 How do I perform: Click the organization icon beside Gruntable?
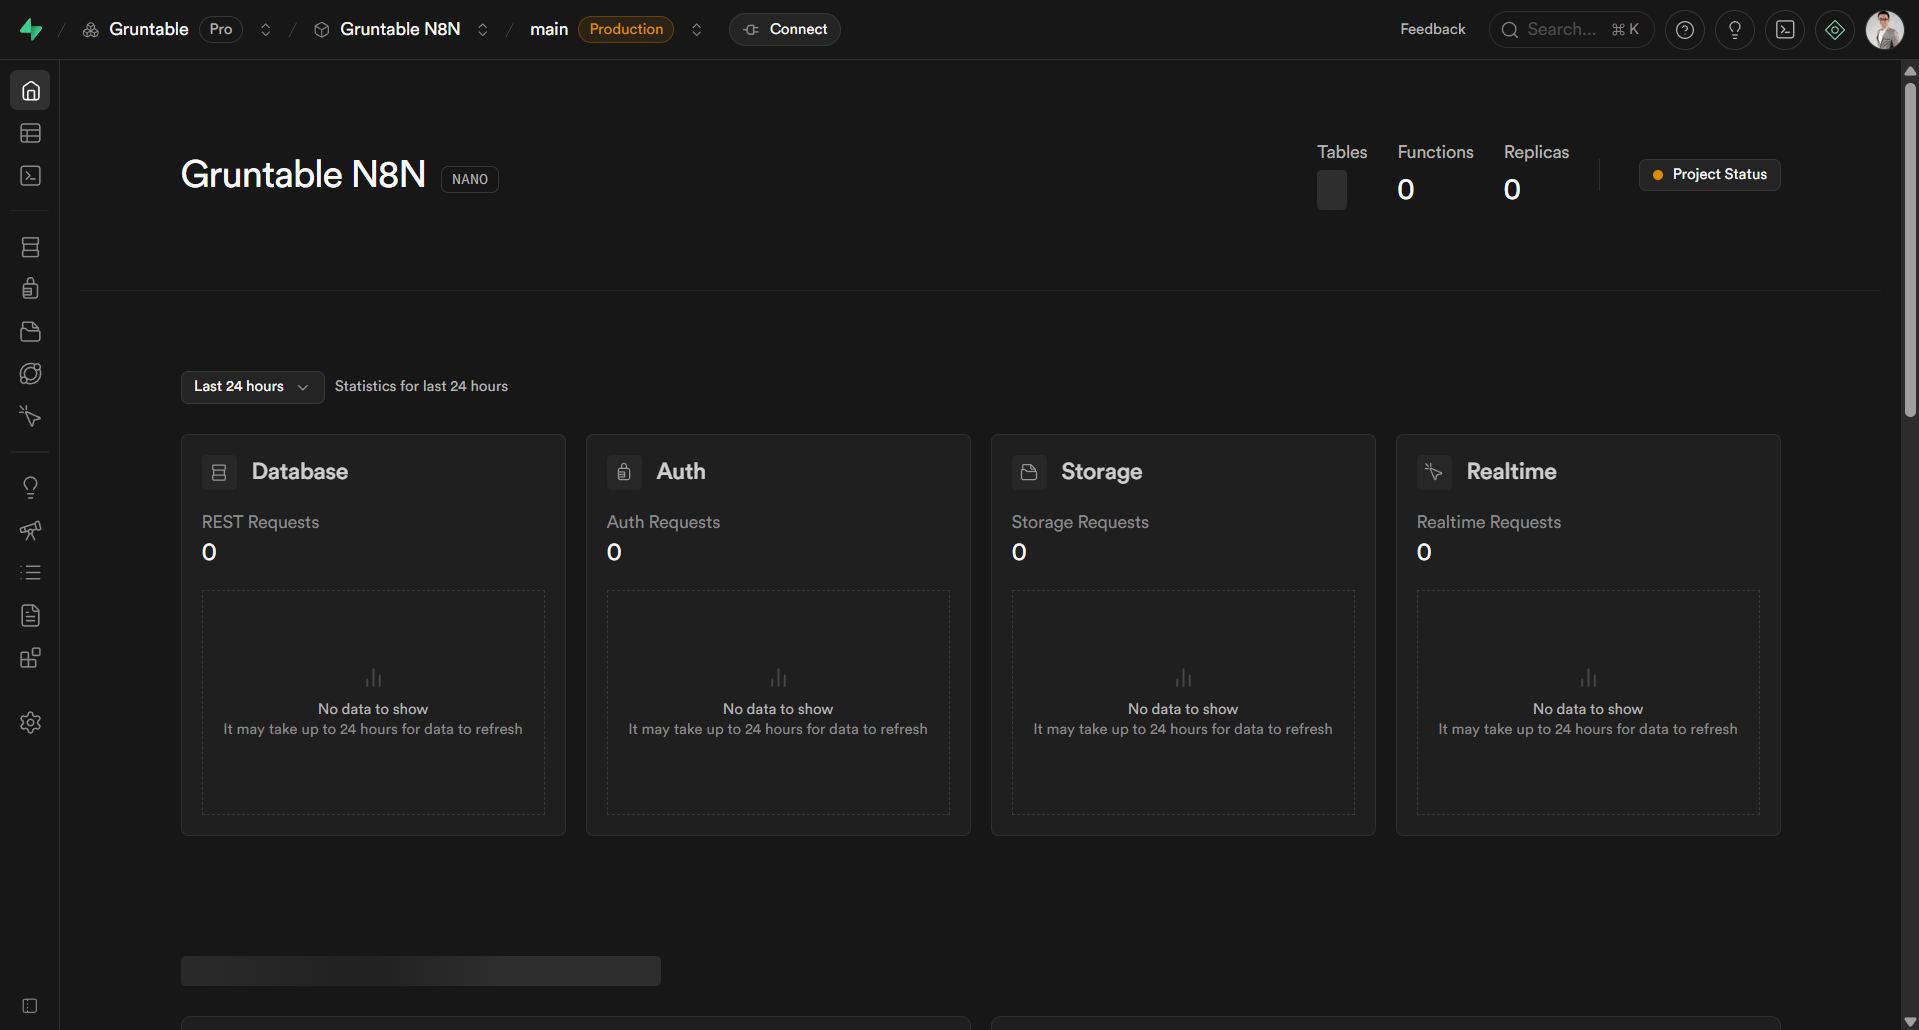91,30
